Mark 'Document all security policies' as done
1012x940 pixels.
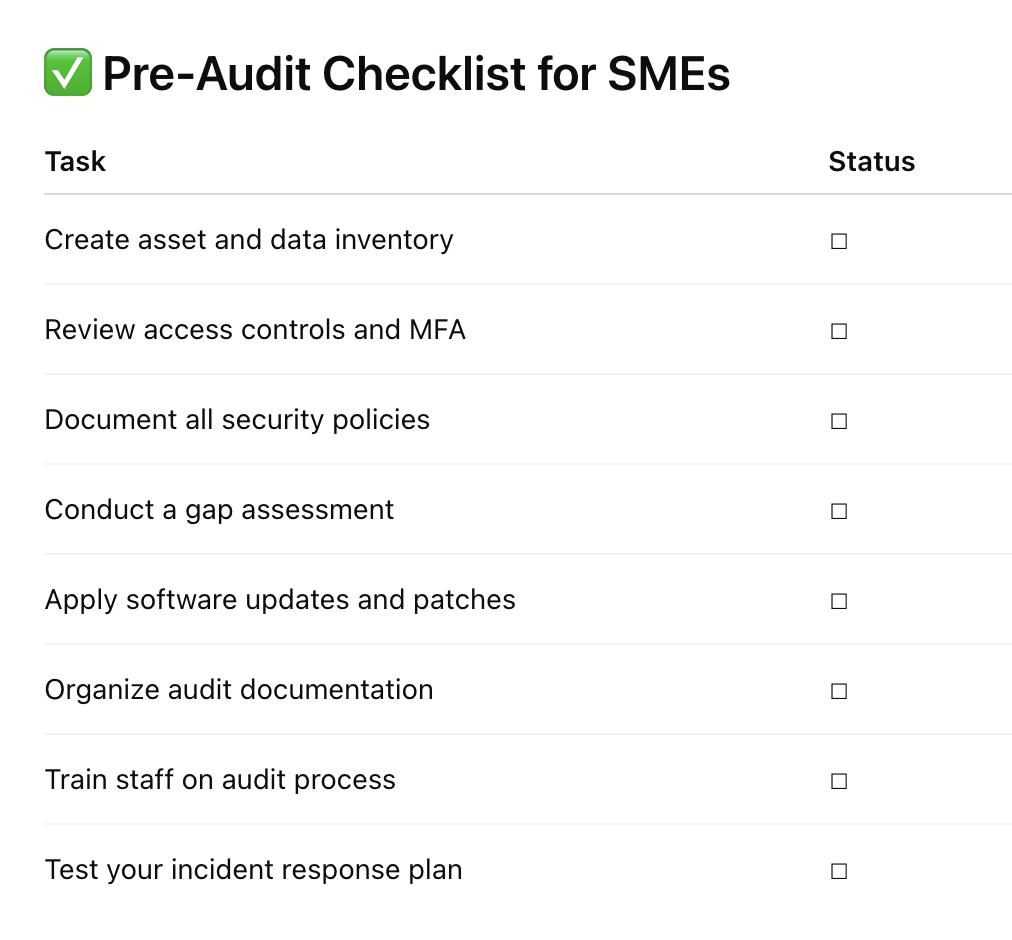click(x=838, y=421)
